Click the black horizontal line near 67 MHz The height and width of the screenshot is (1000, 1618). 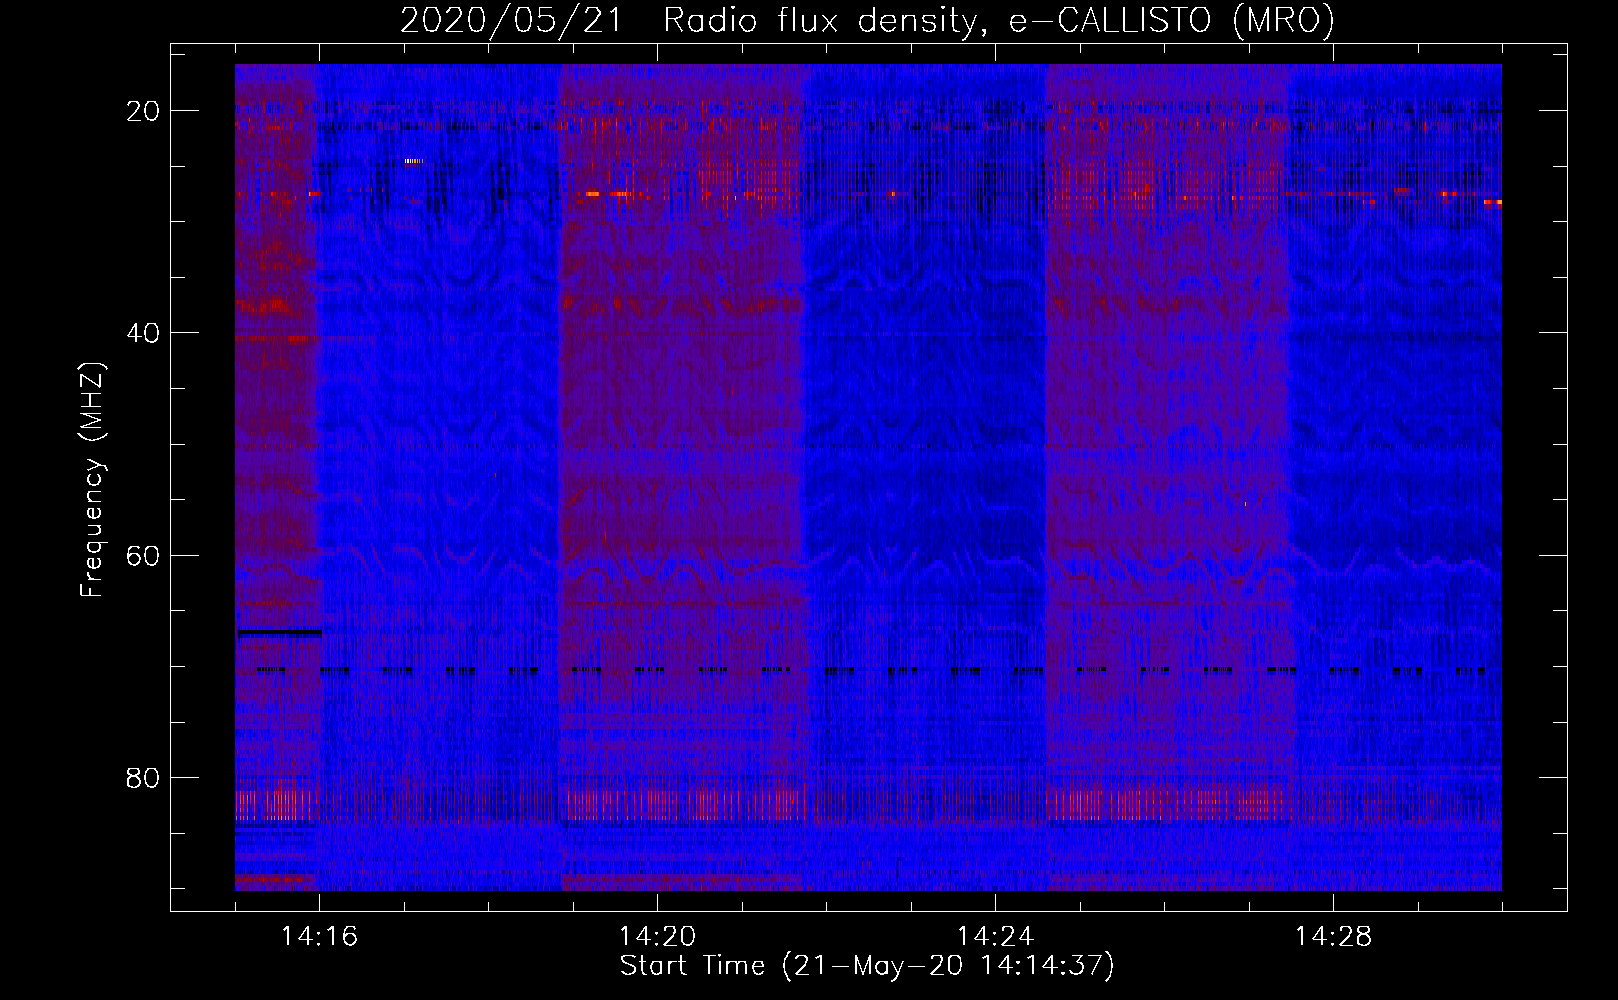pyautogui.click(x=280, y=633)
